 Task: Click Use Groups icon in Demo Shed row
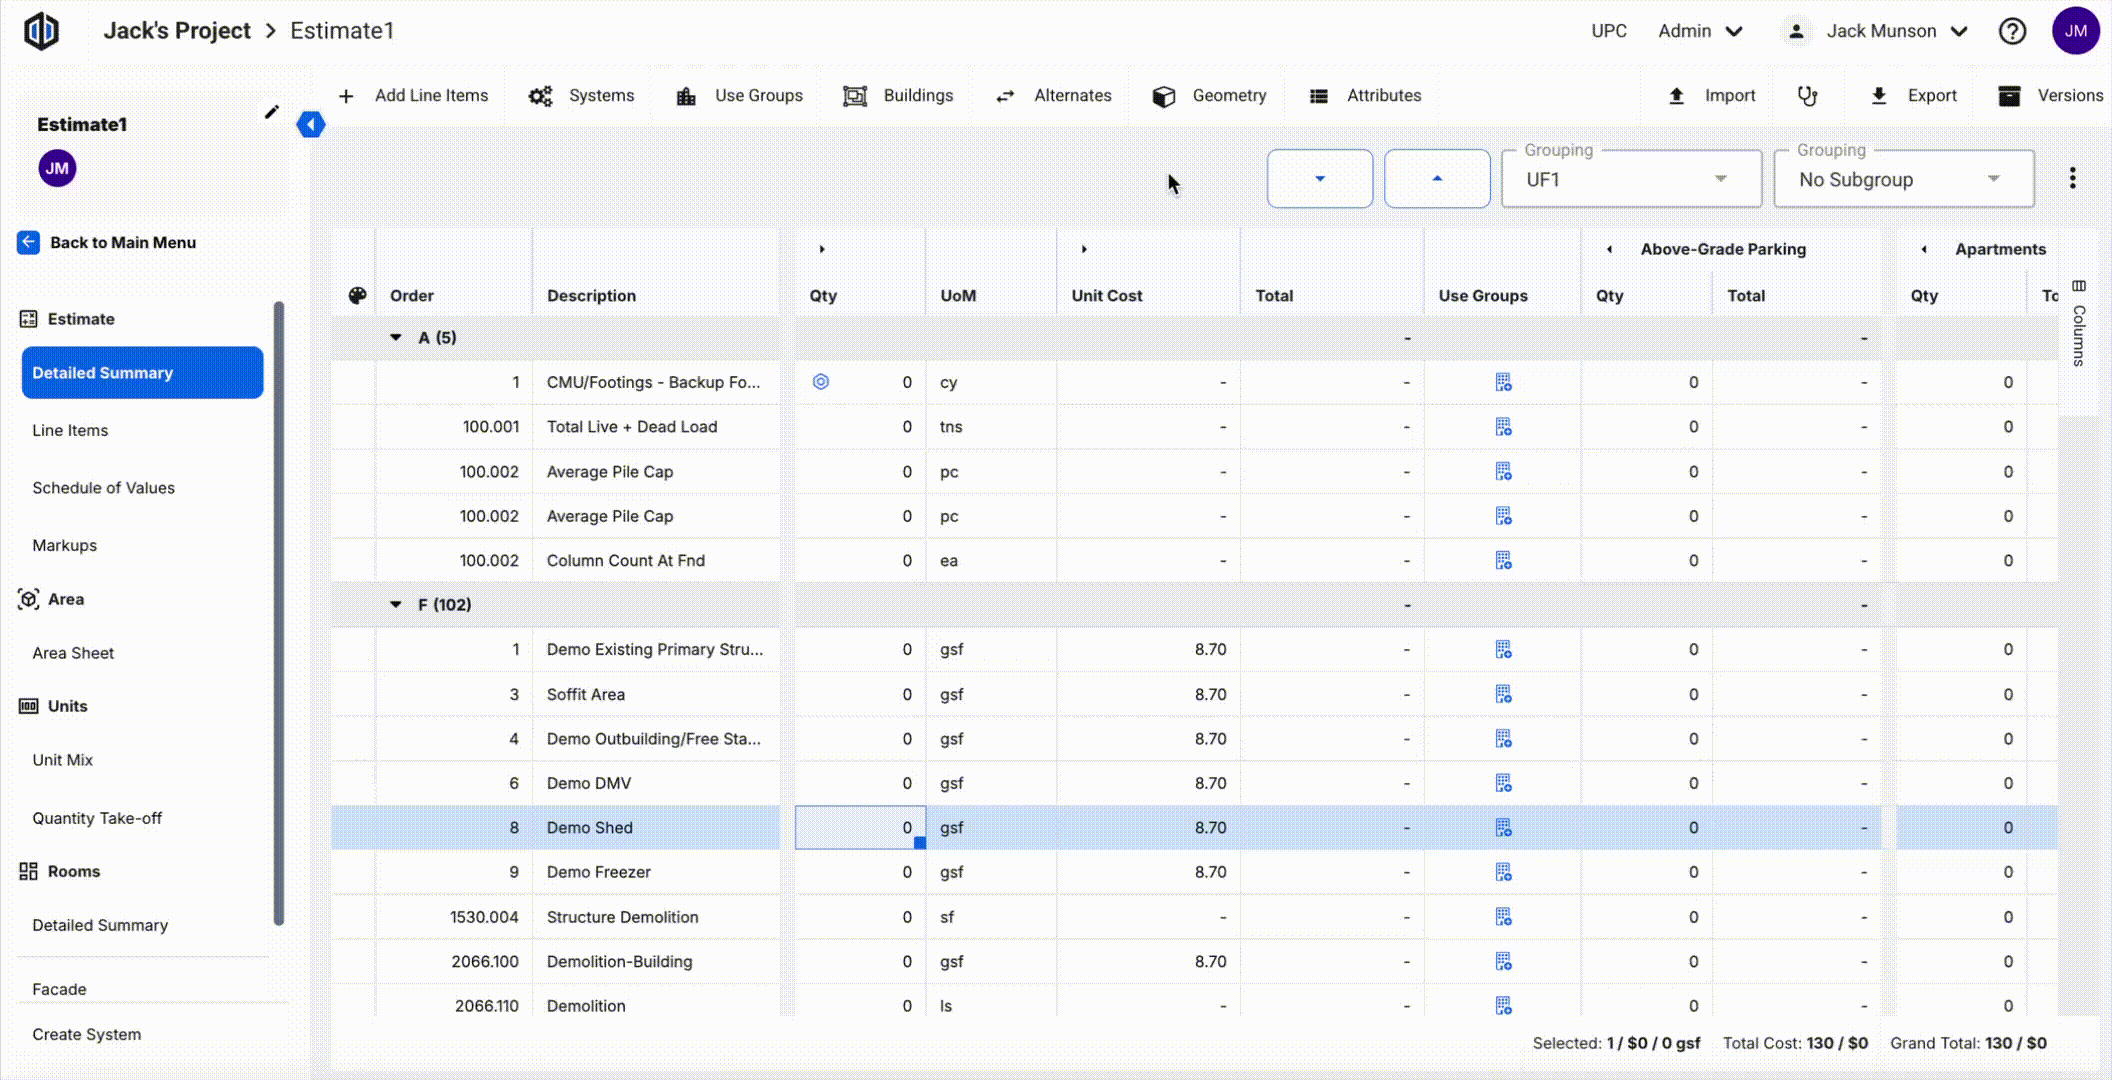click(1502, 828)
